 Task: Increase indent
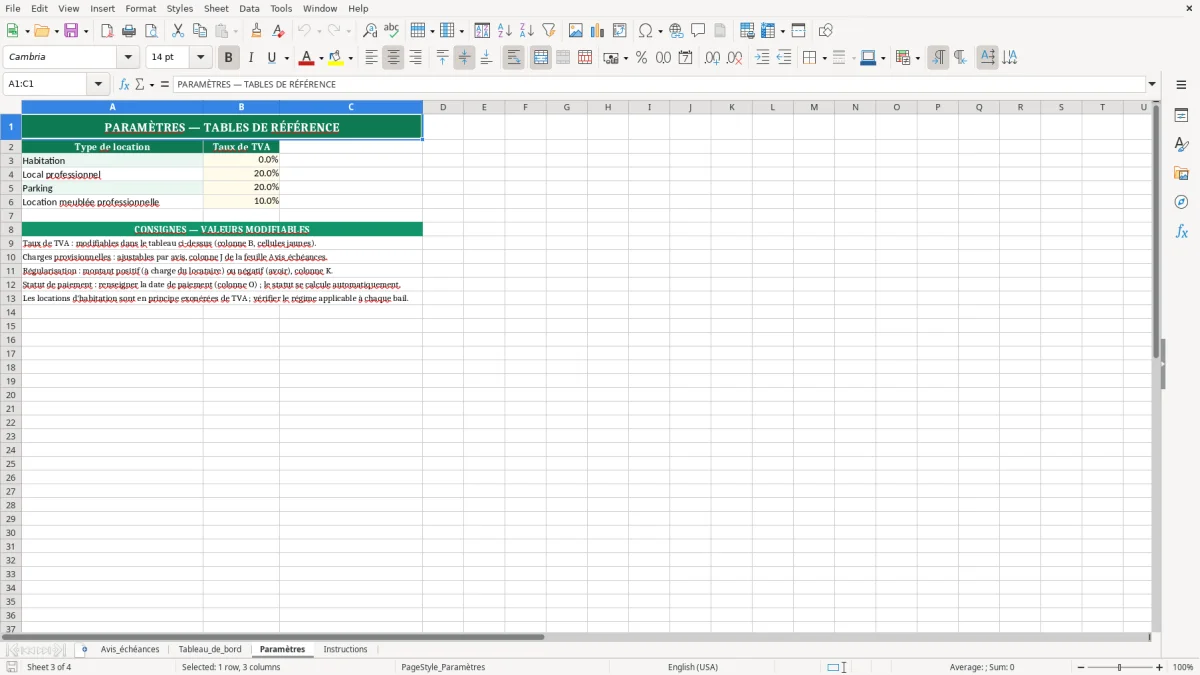[x=762, y=58]
